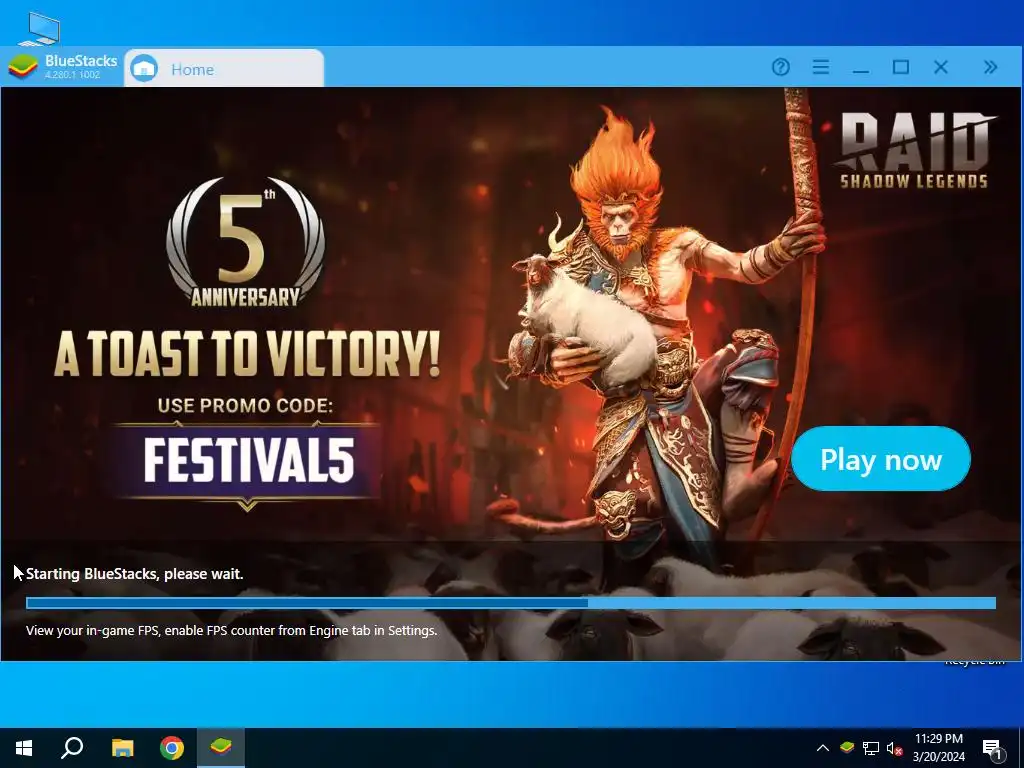Maximize the BlueStacks window
Viewport: 1024px width, 768px height.
point(901,67)
